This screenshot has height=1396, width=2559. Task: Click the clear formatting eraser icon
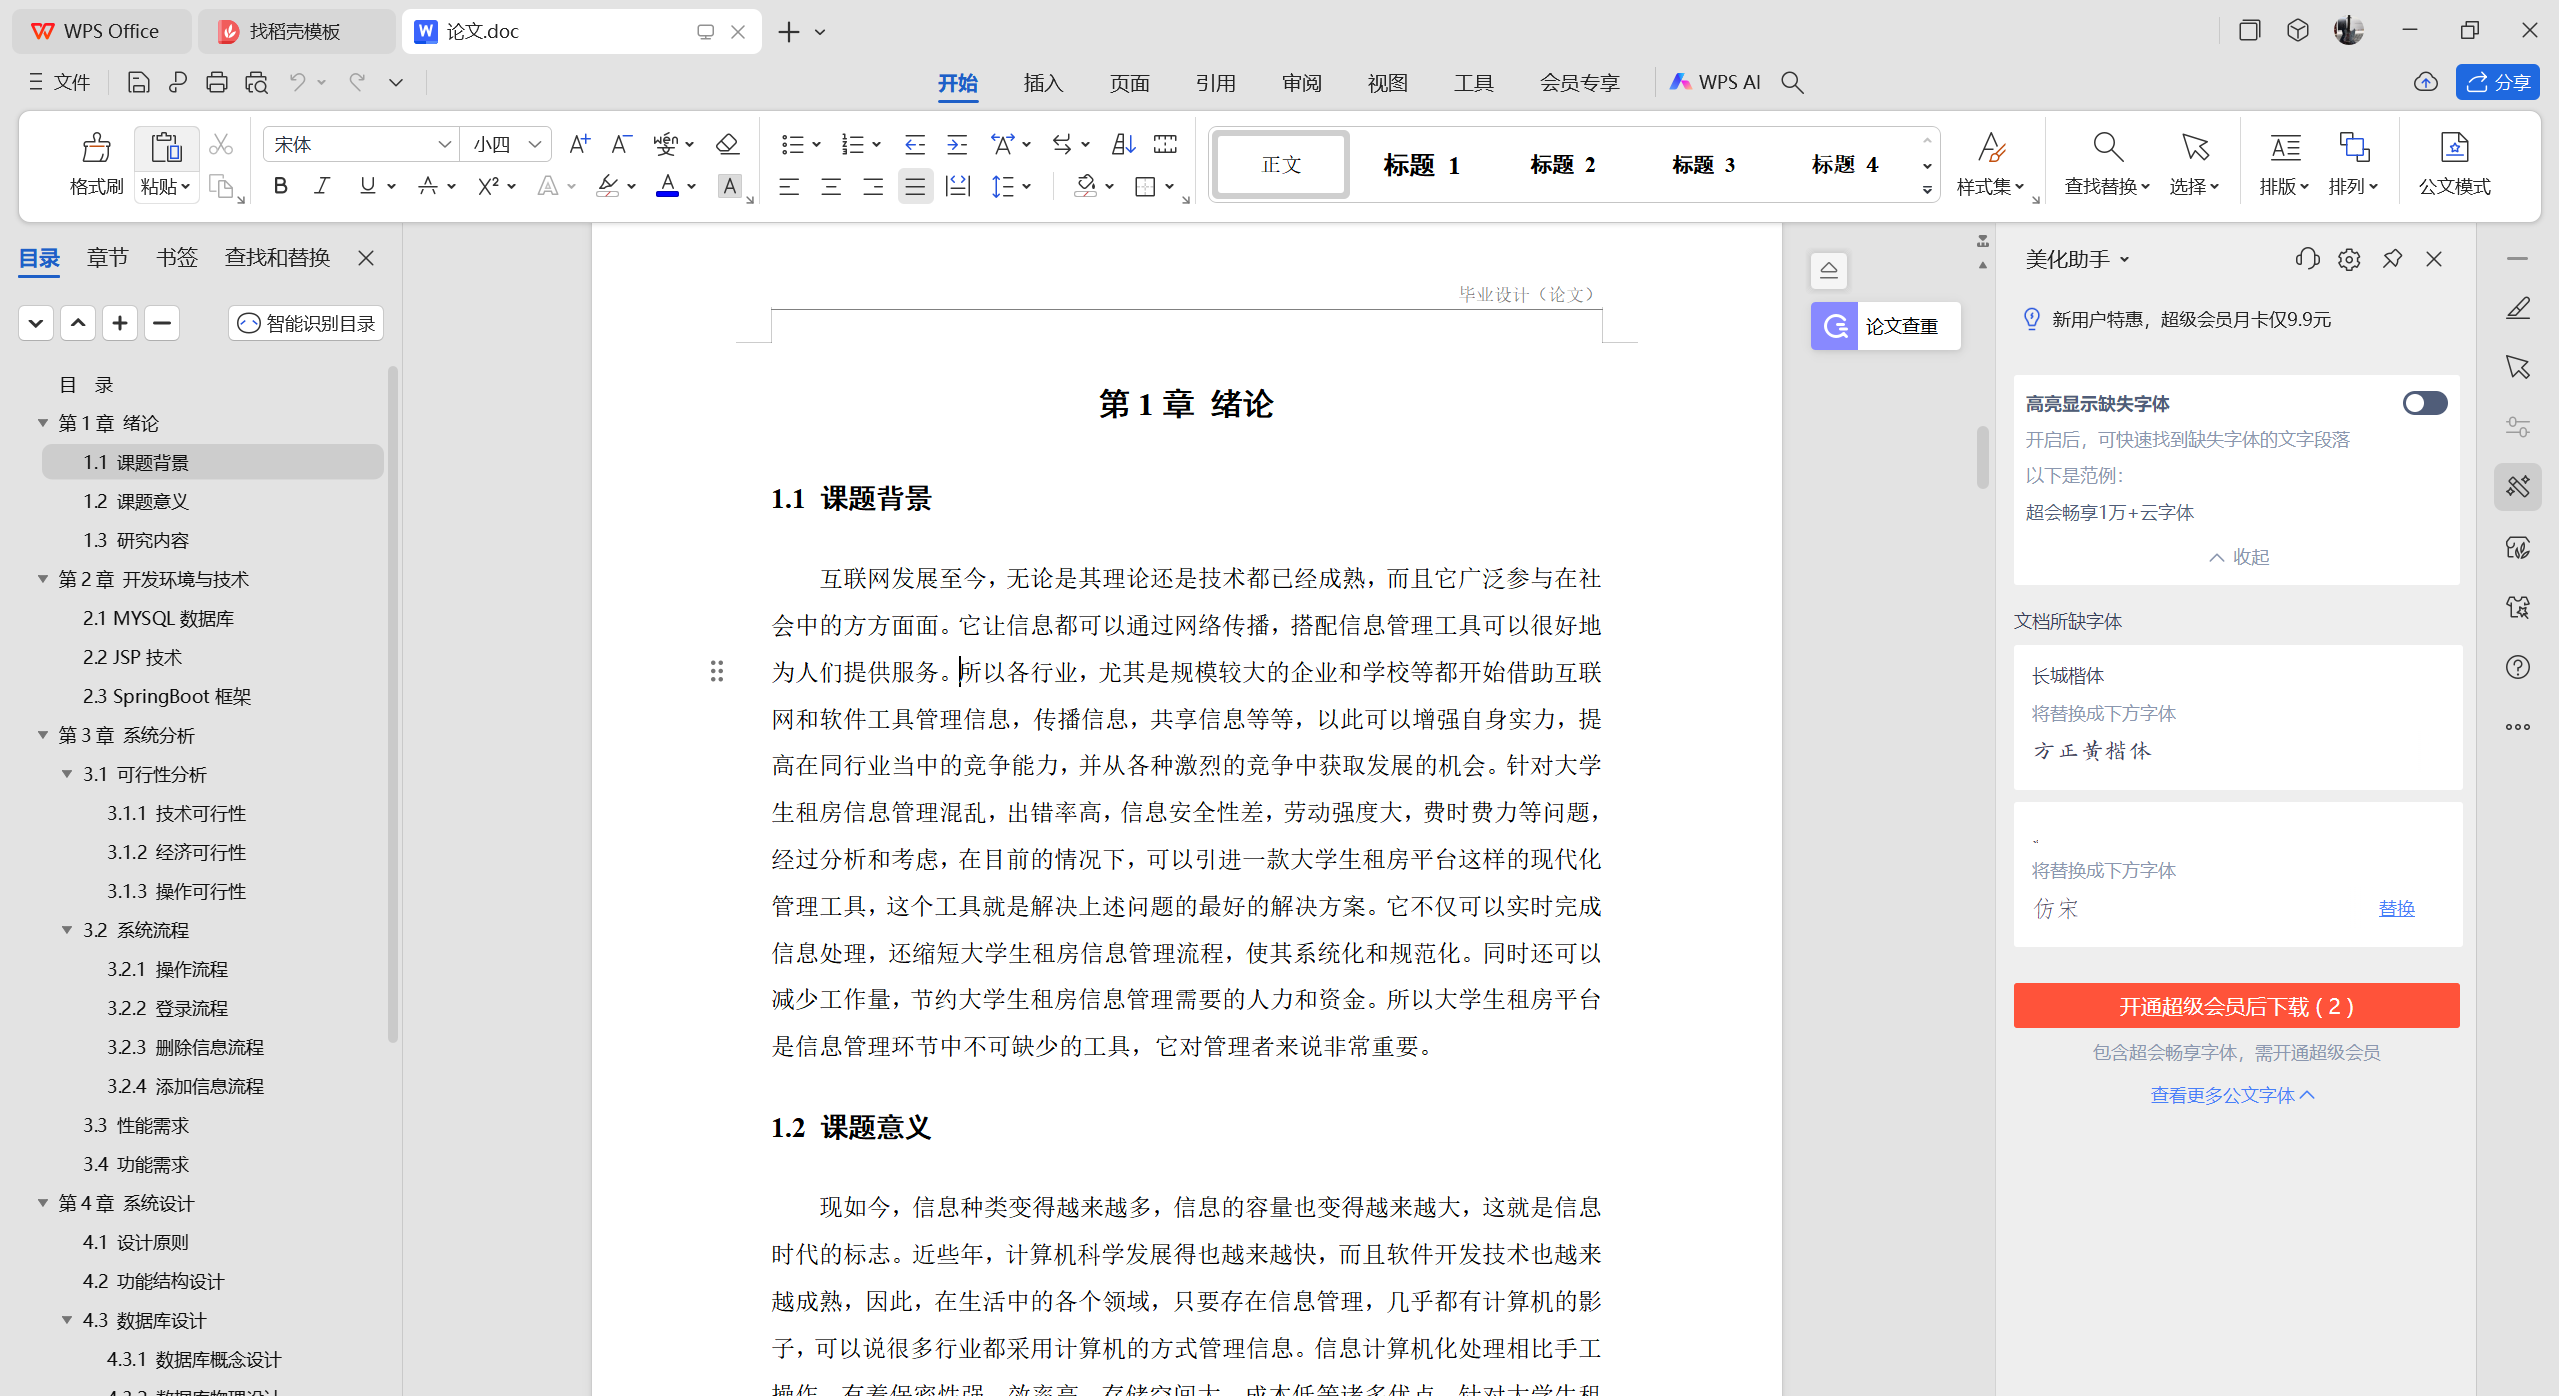[728, 144]
